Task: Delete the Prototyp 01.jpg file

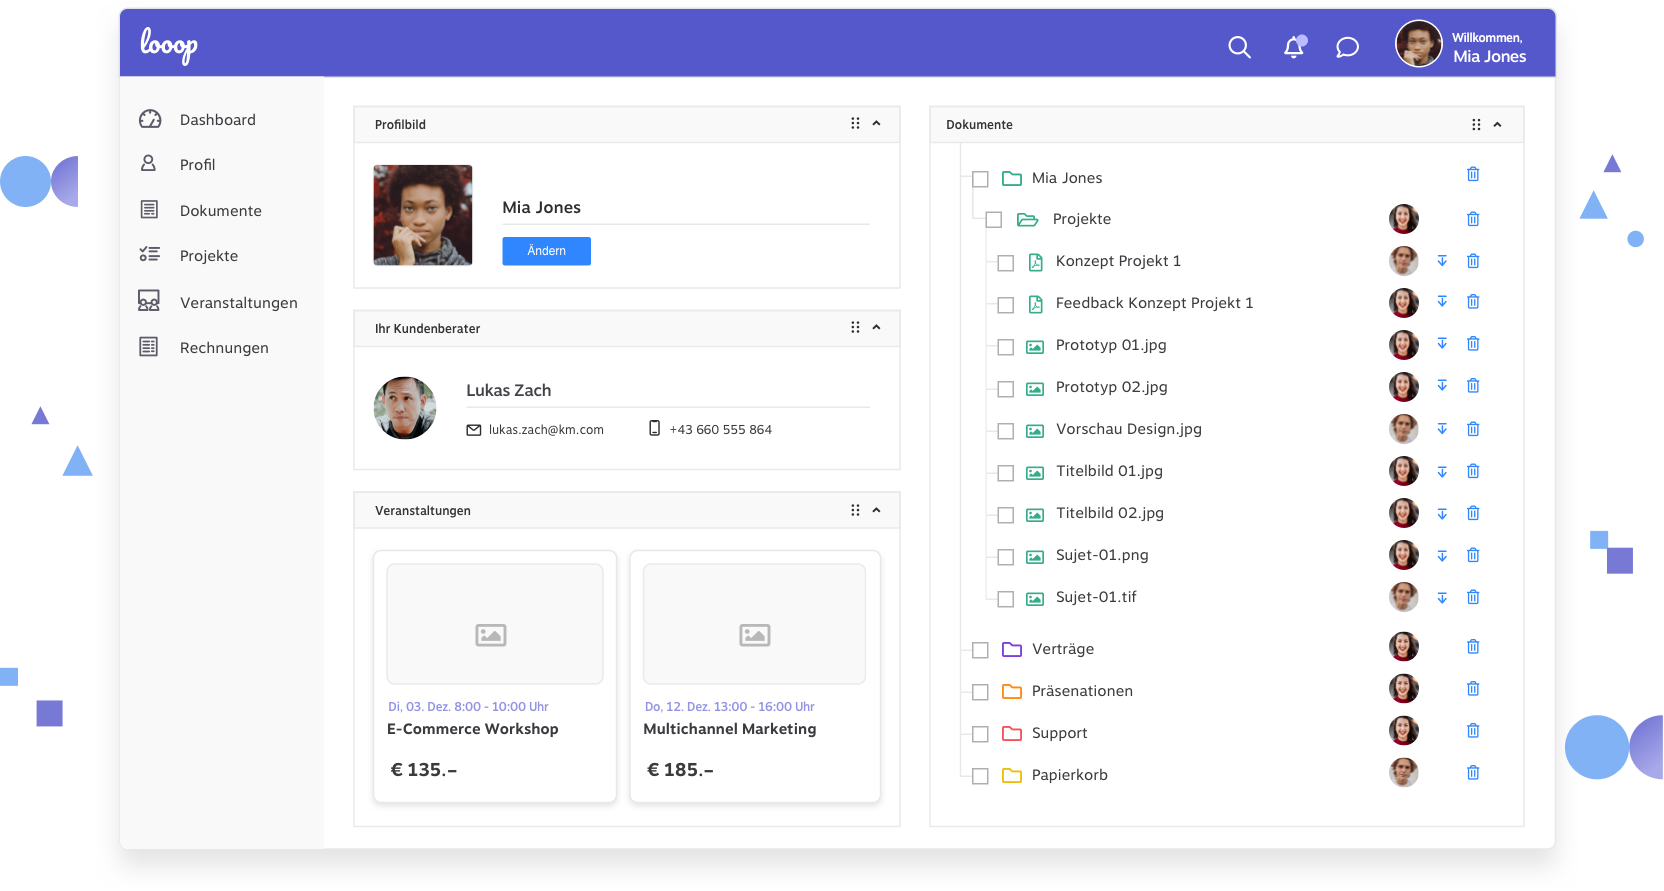Action: click(1473, 344)
